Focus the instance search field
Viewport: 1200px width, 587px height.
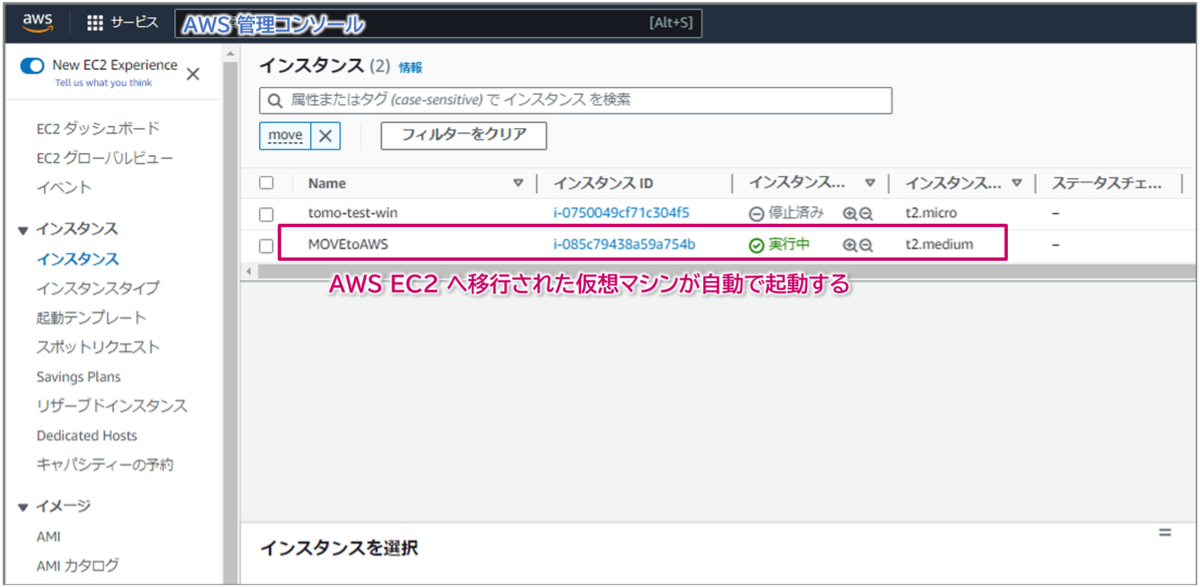tap(575, 100)
